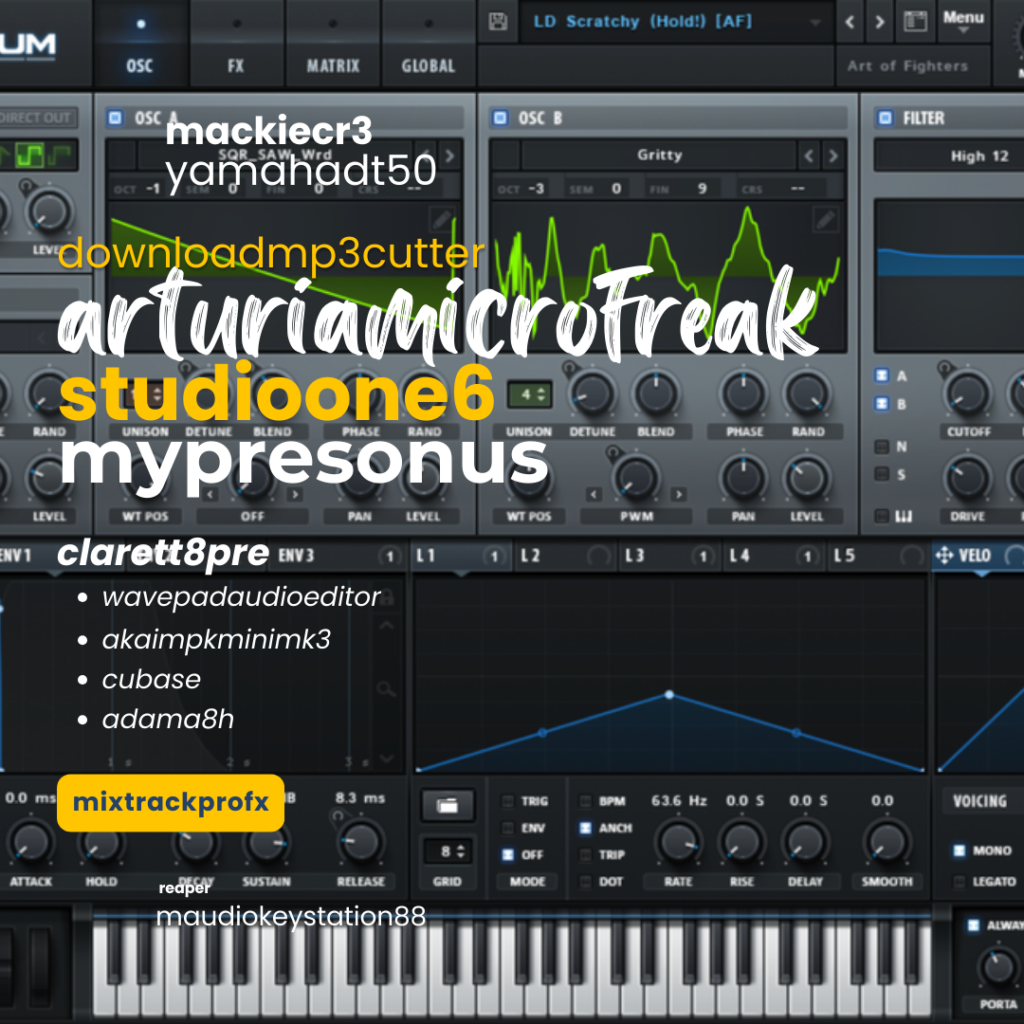Open OSC A wavetable editor pencil

point(442,220)
